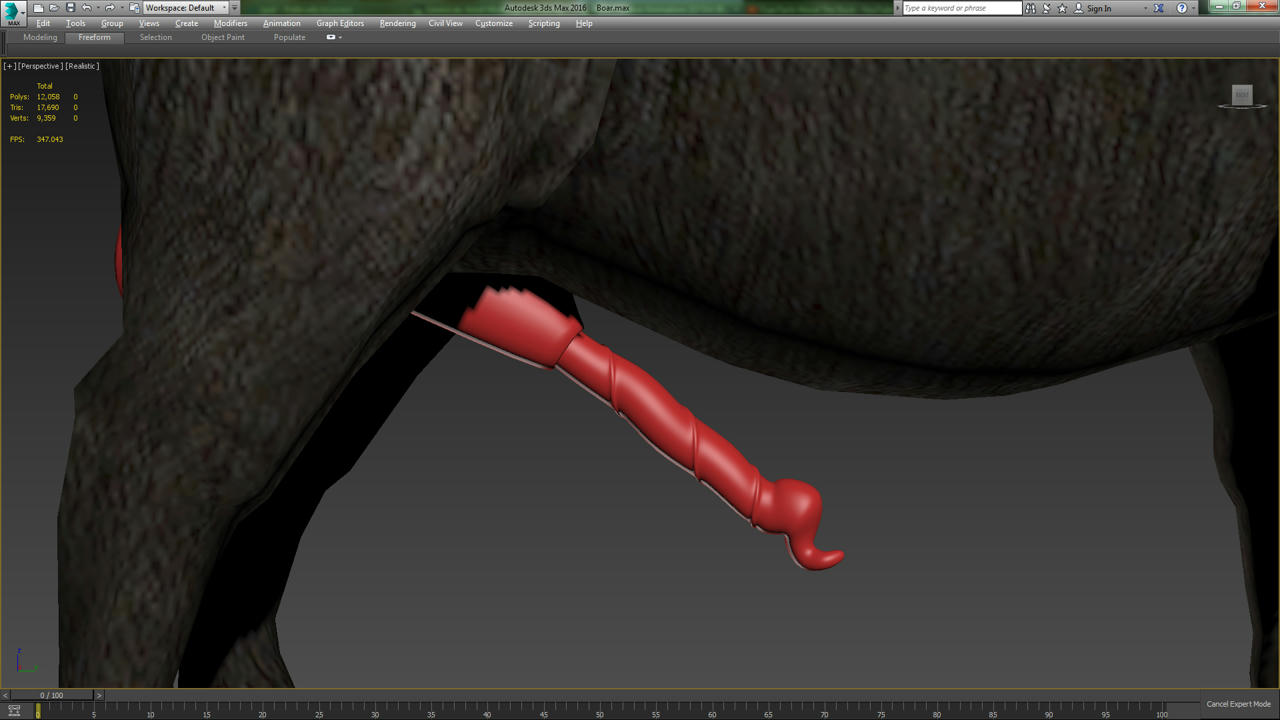The image size is (1280, 720).
Task: Step to next frame with slider right arrow
Action: [98, 695]
